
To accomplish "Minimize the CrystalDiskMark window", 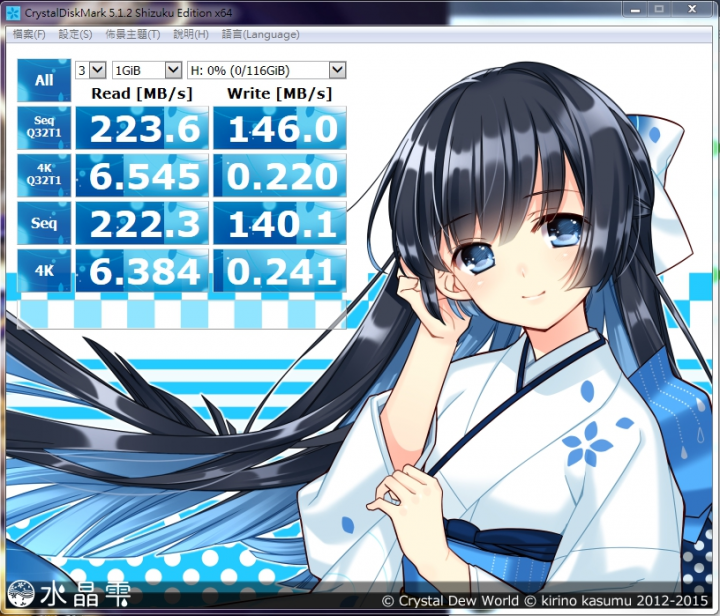I will (x=636, y=9).
